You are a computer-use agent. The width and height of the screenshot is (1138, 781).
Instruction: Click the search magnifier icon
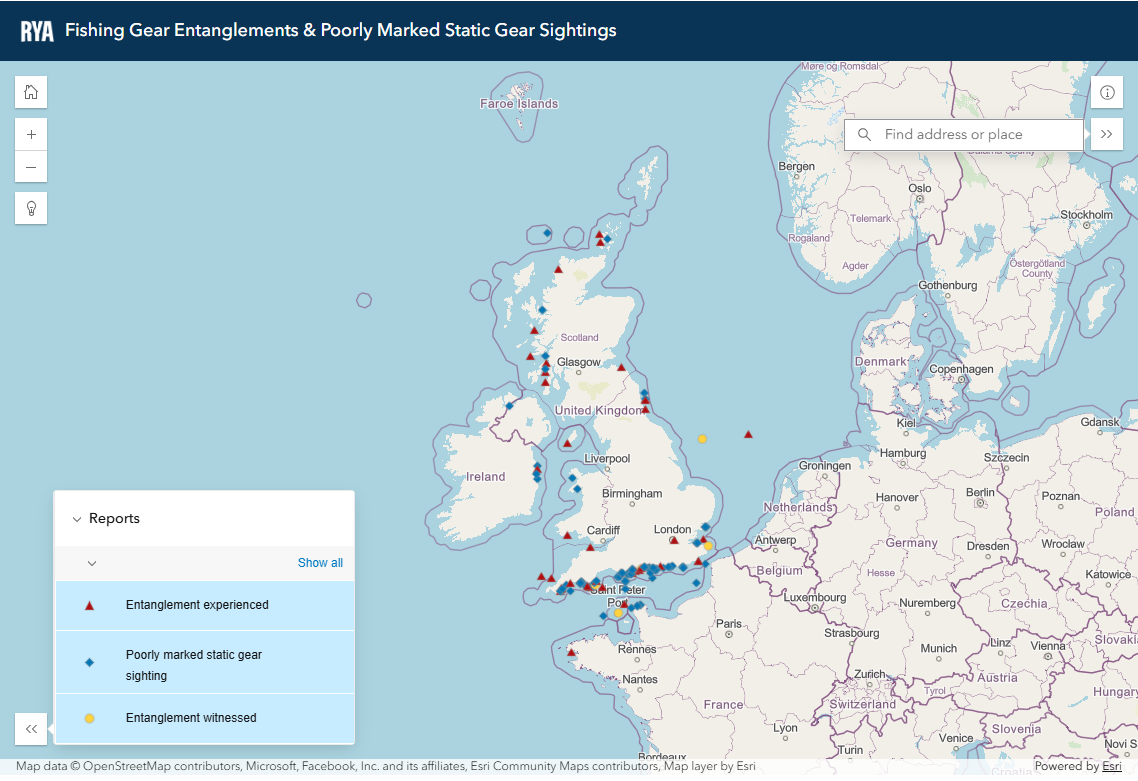point(864,134)
